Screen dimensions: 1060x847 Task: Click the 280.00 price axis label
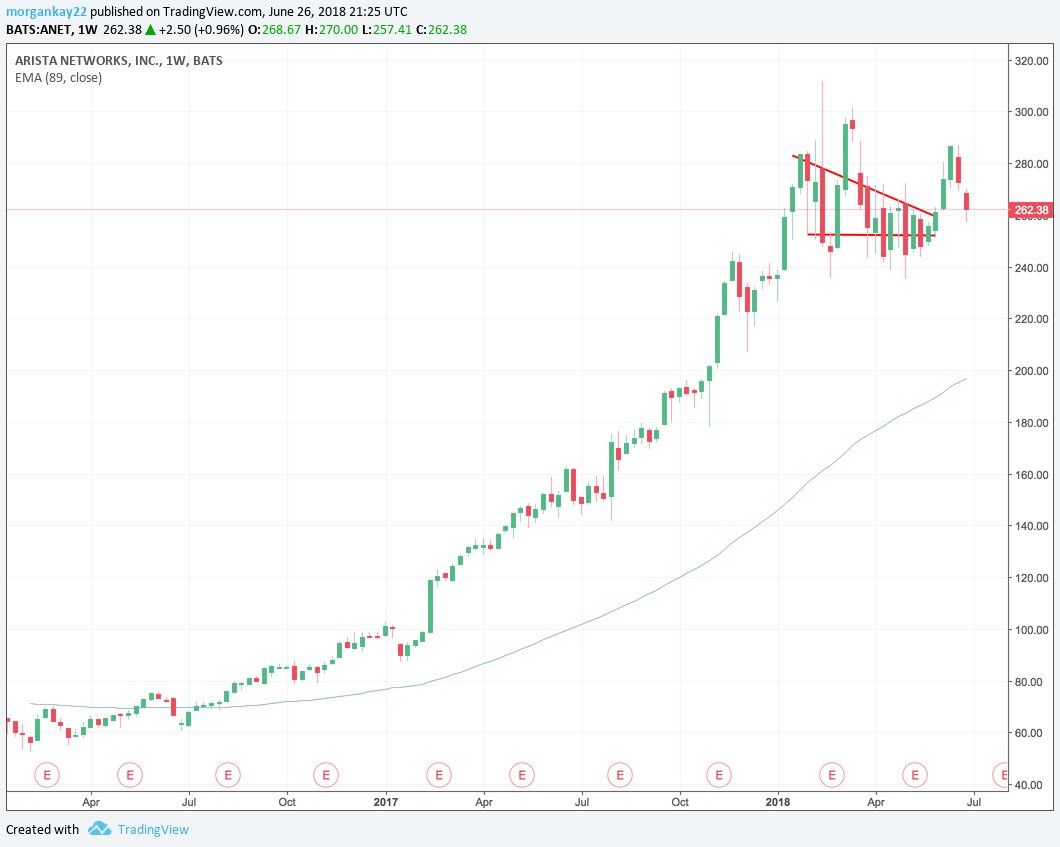1032,164
